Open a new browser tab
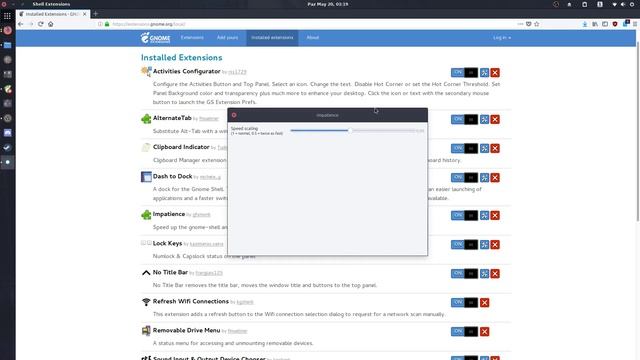The image size is (640, 360). [x=96, y=14]
